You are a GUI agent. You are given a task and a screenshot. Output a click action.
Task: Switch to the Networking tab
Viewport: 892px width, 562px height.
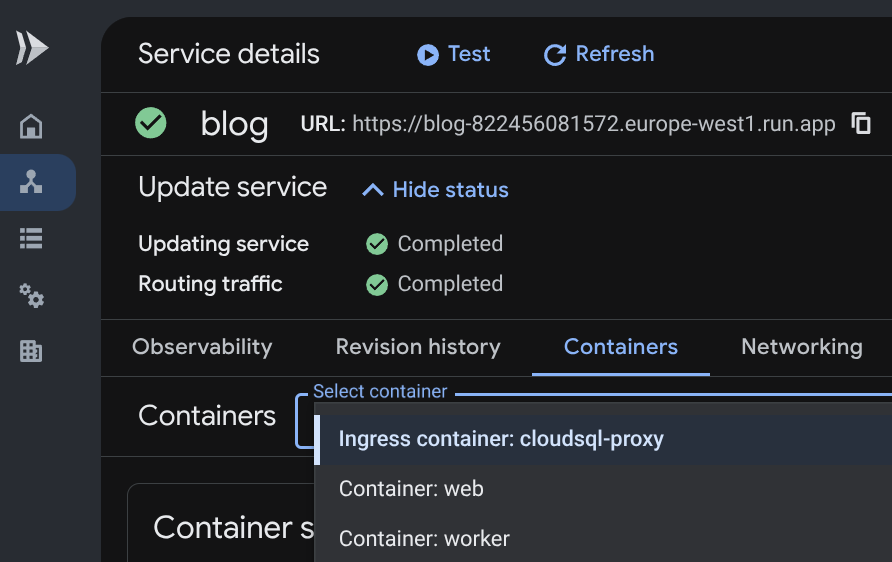(802, 347)
